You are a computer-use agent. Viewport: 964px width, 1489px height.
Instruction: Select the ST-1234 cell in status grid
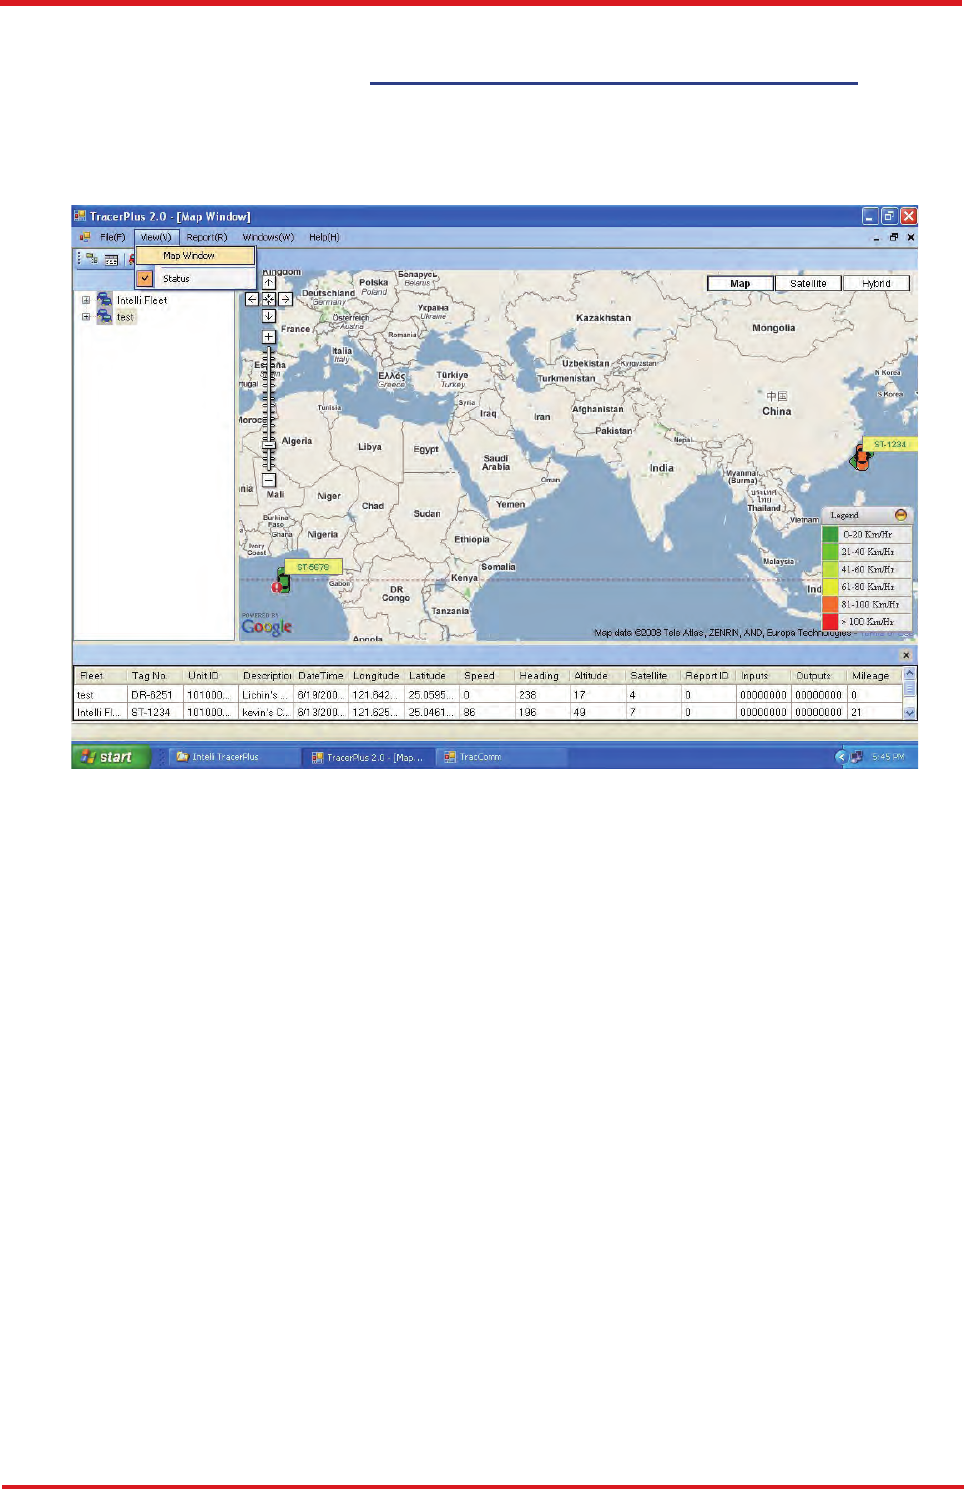coord(156,712)
